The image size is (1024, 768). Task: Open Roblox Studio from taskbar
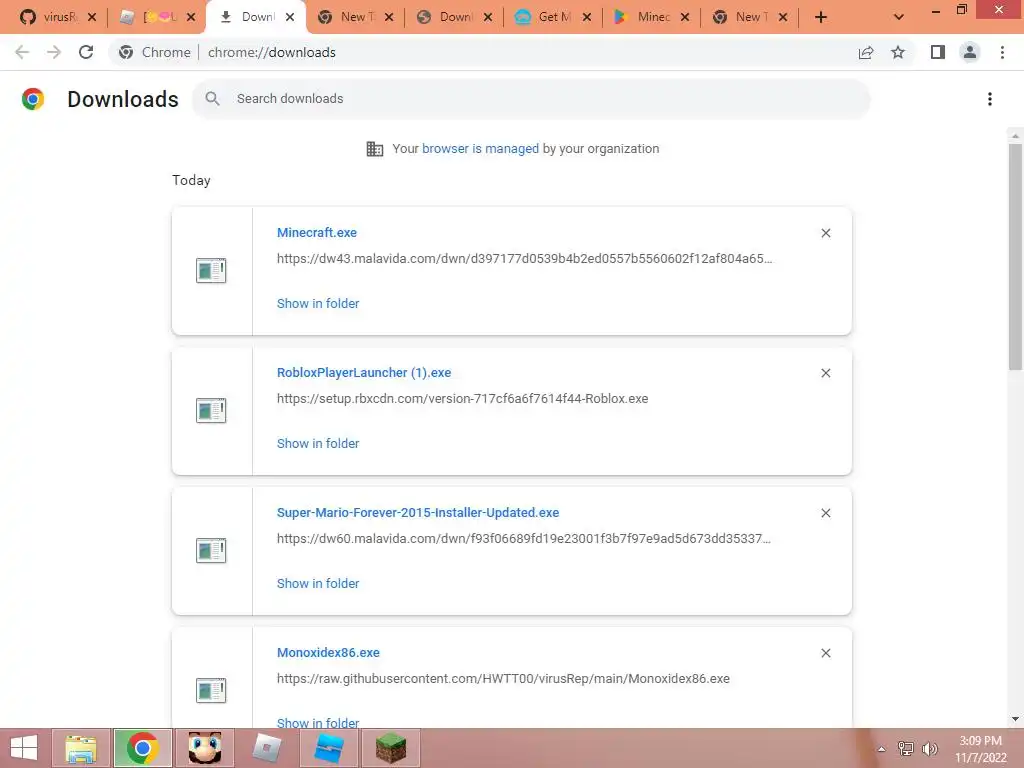tap(328, 748)
